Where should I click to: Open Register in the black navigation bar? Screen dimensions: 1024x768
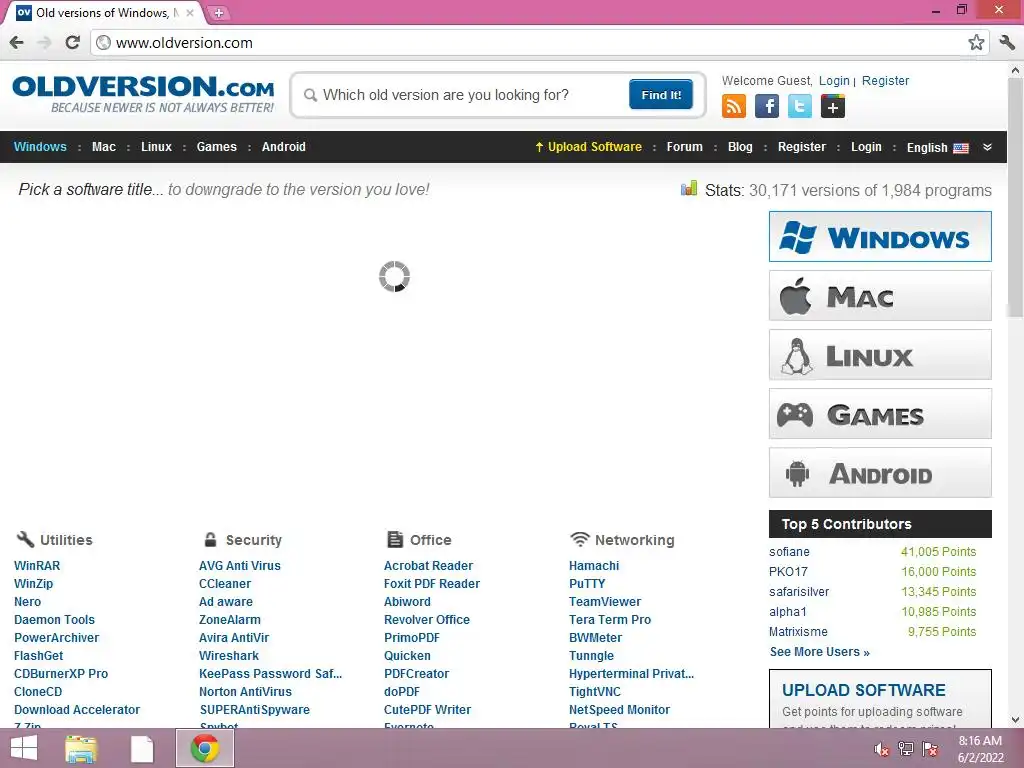[801, 147]
